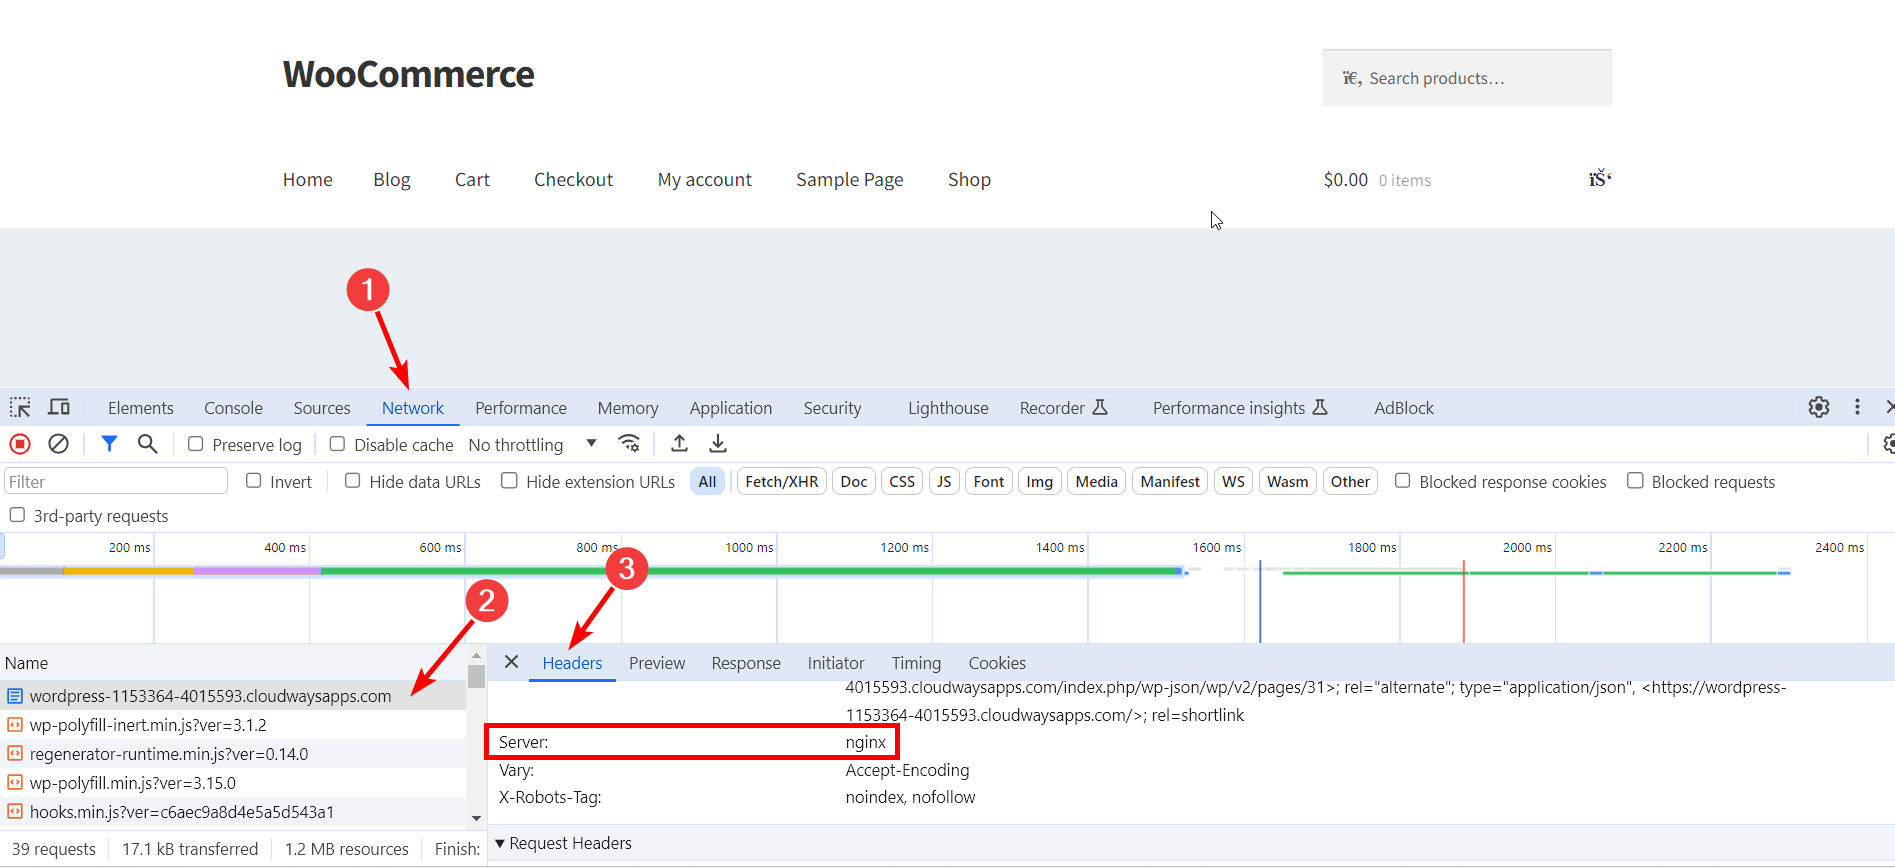Select the All filter button
Viewport: 1895px width, 868px height.
coord(707,481)
